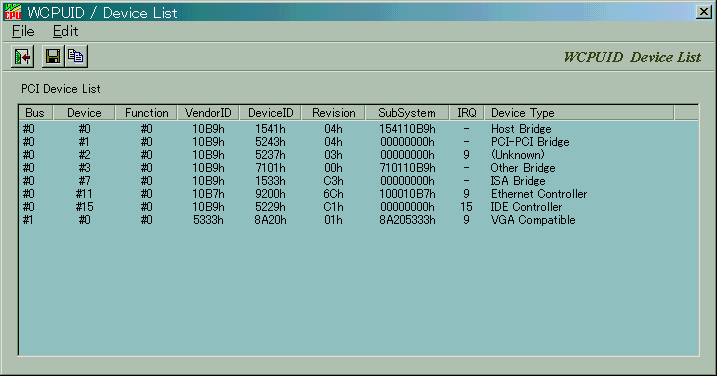Screen dimensions: 717x376
Task: Click DeviceID value 9200h
Action: pyautogui.click(x=270, y=194)
